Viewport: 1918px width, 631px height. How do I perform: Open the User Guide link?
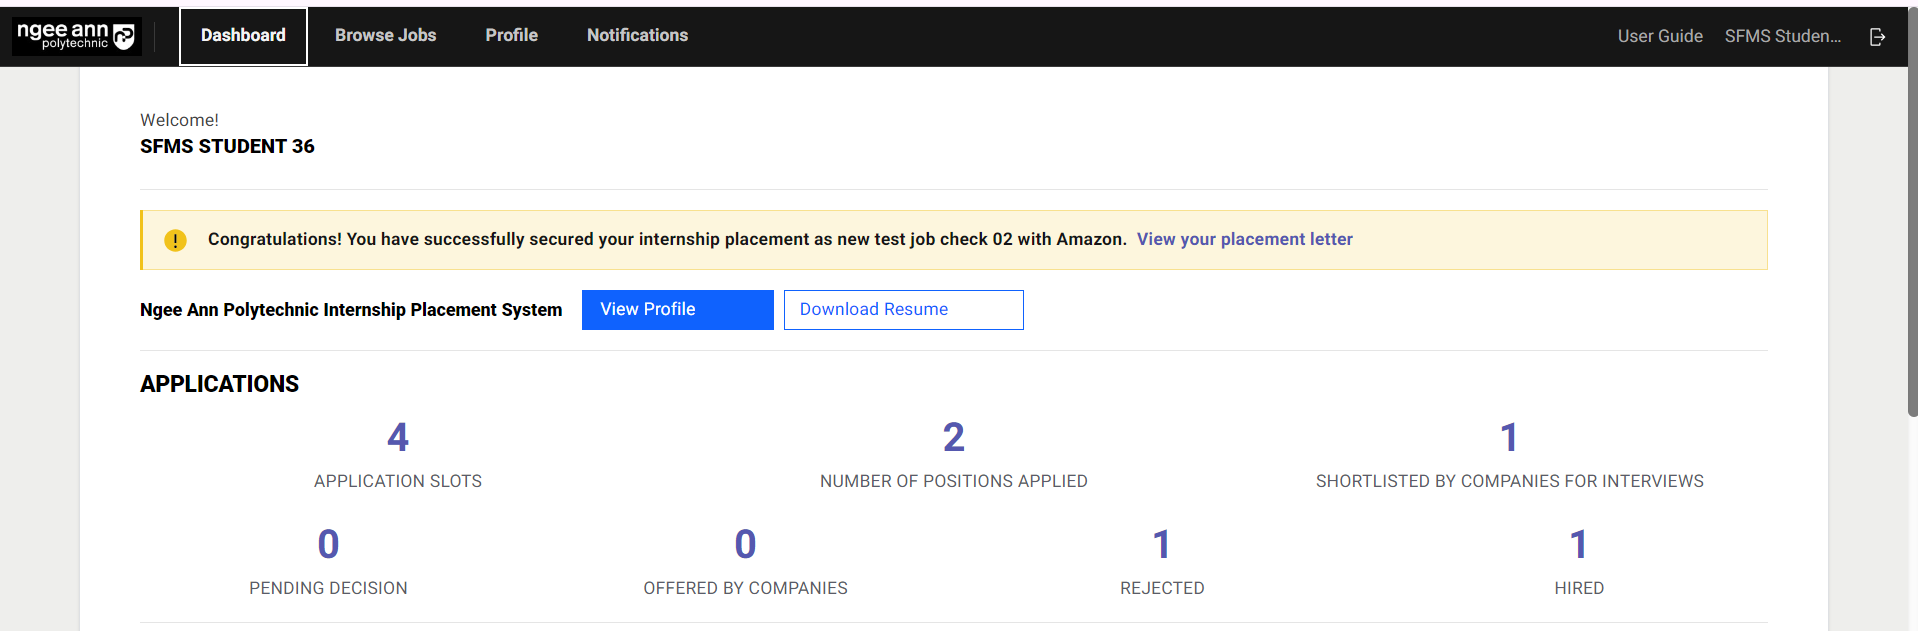pos(1659,36)
